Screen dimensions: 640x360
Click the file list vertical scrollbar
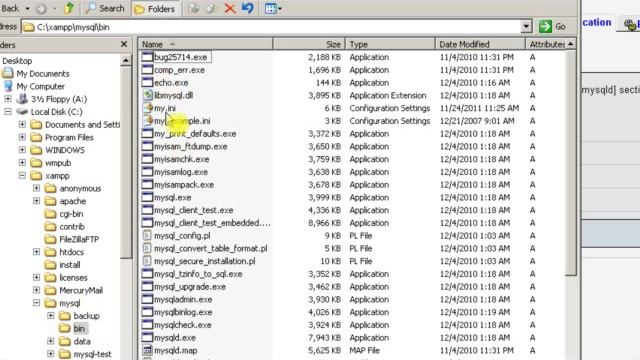(x=571, y=163)
